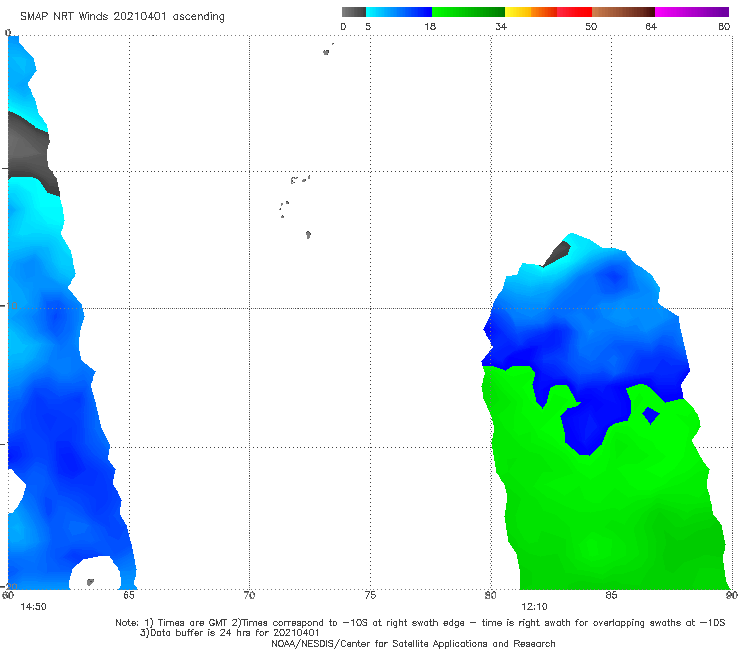Click the longitude label '75' on the axis

click(370, 595)
